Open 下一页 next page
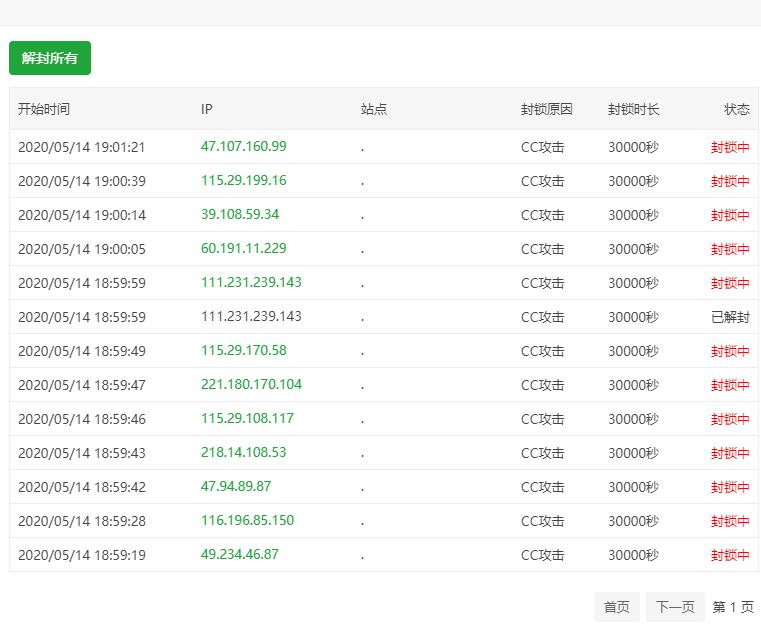The width and height of the screenshot is (761, 624). coord(675,607)
